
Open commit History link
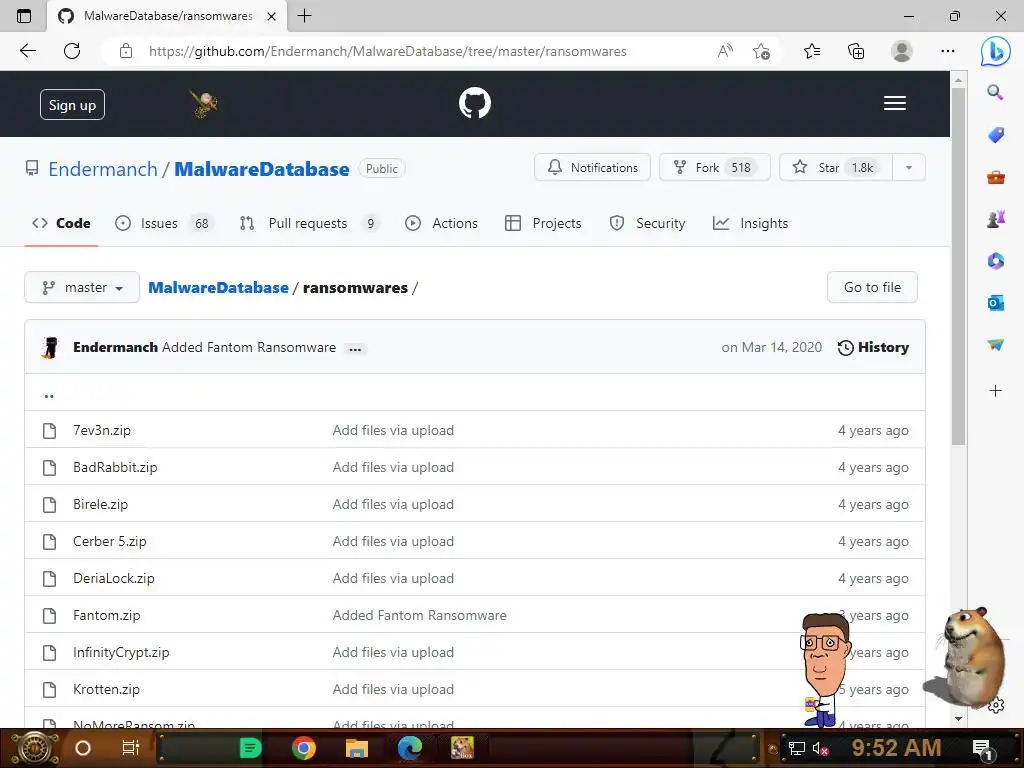873,347
